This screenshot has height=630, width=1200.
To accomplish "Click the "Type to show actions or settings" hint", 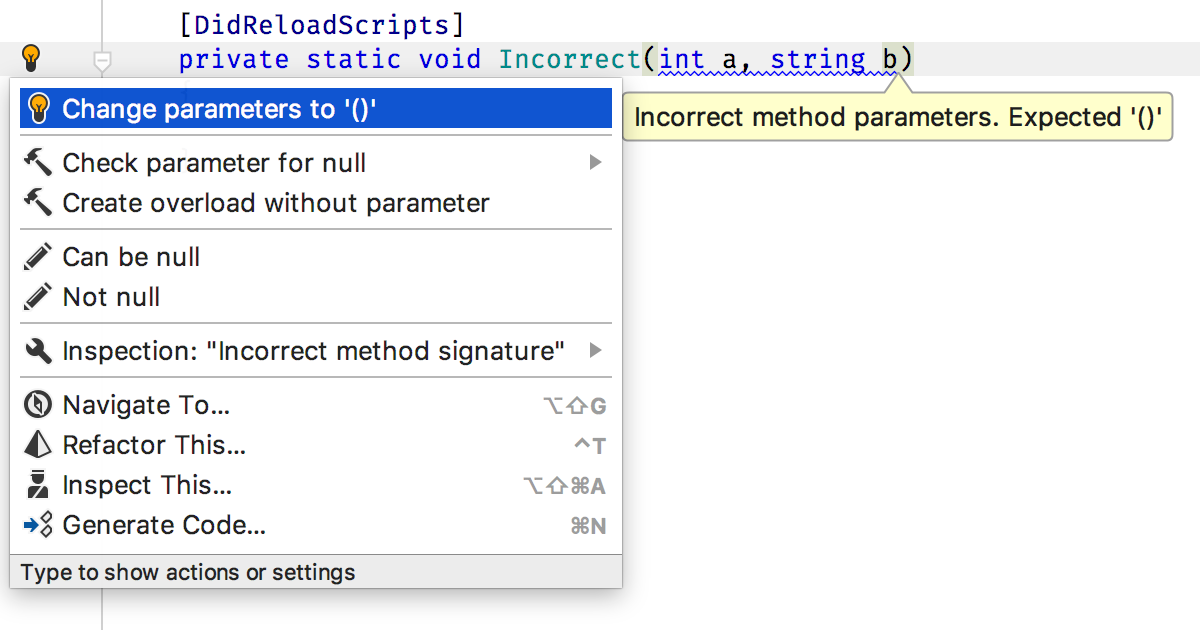I will coord(188,573).
